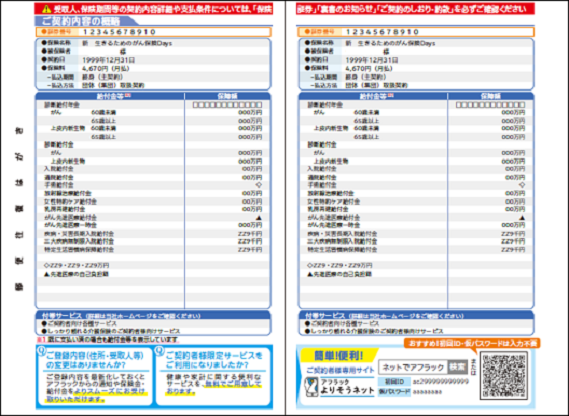Screen dimensions: 569x416
Task: Click the warning triangle icon in the red banner
Action: click(47, 9)
